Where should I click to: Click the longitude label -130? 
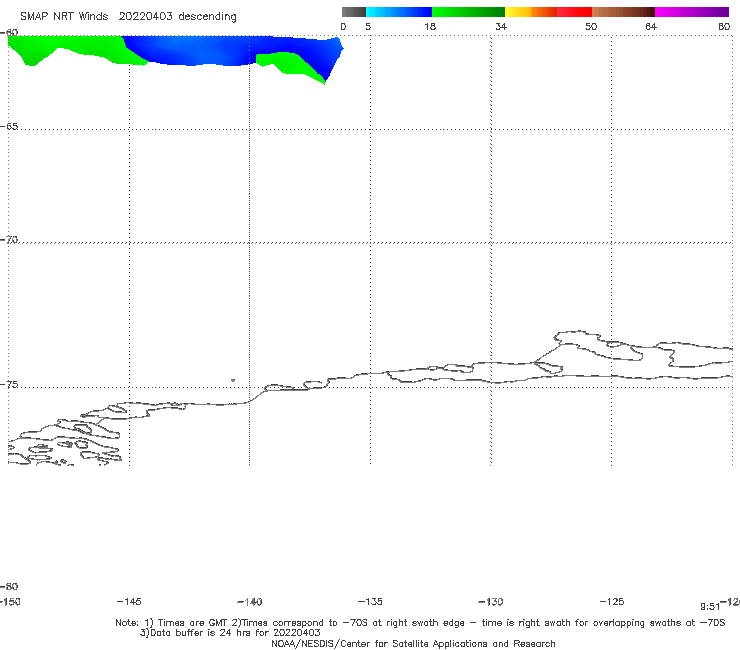point(491,602)
